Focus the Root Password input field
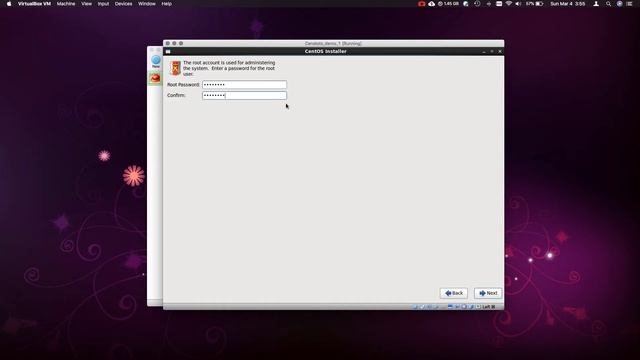 pos(244,84)
